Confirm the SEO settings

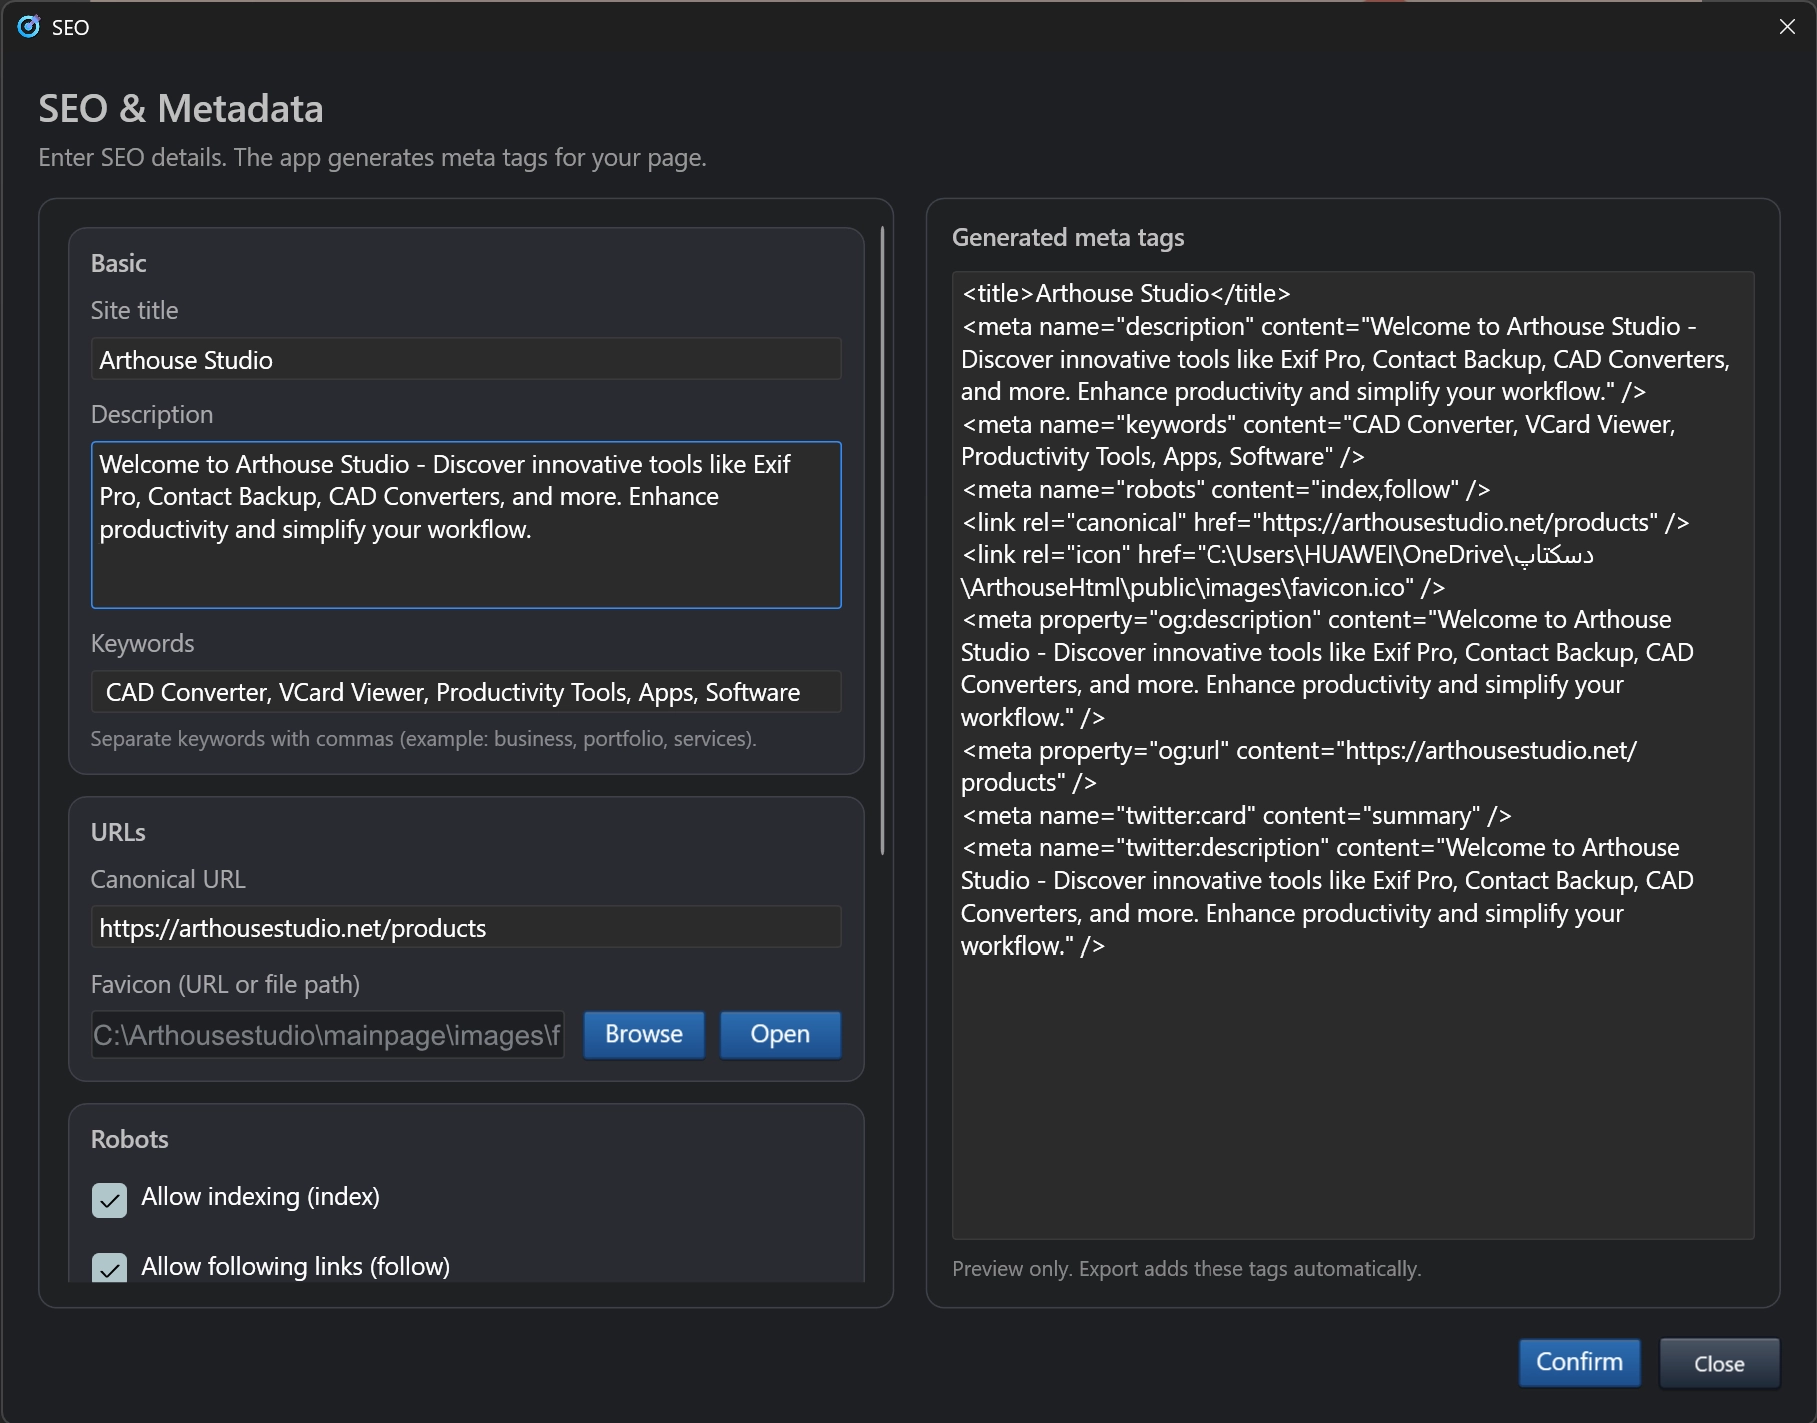pyautogui.click(x=1579, y=1362)
